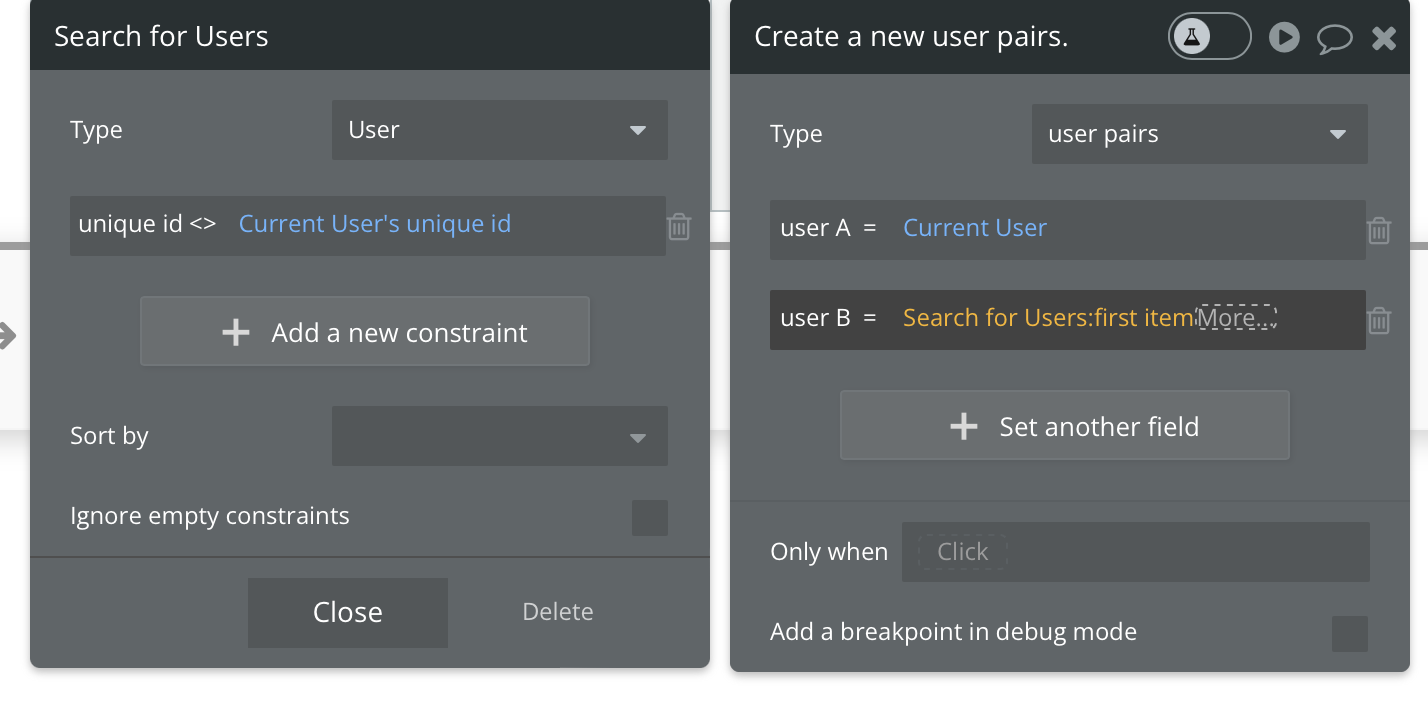Image resolution: width=1428 pixels, height=714 pixels.
Task: Click More after Search for Users:first item
Action: [1237, 319]
